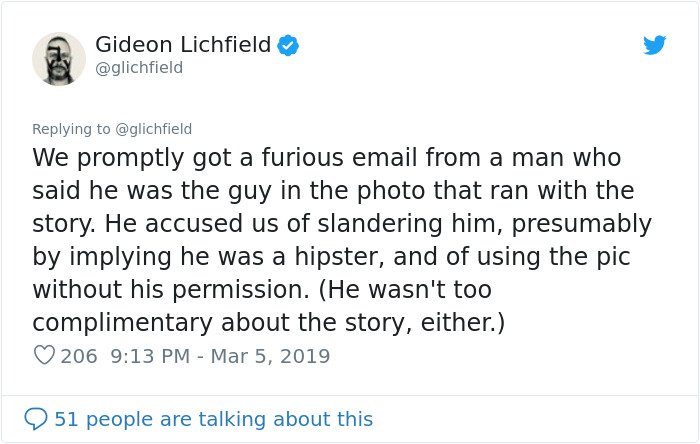Click the "Replying to" label text
The height and width of the screenshot is (444, 700).
[x=71, y=129]
